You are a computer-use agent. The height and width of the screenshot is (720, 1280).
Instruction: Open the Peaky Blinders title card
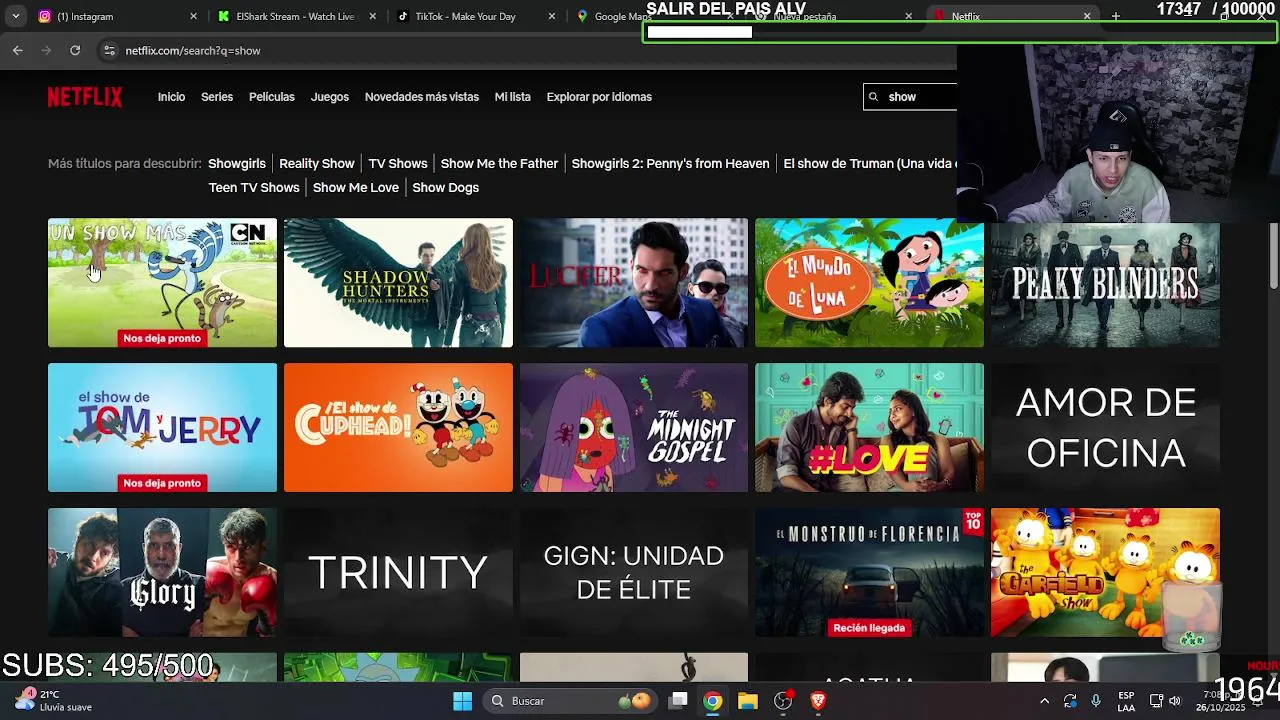tap(1105, 283)
